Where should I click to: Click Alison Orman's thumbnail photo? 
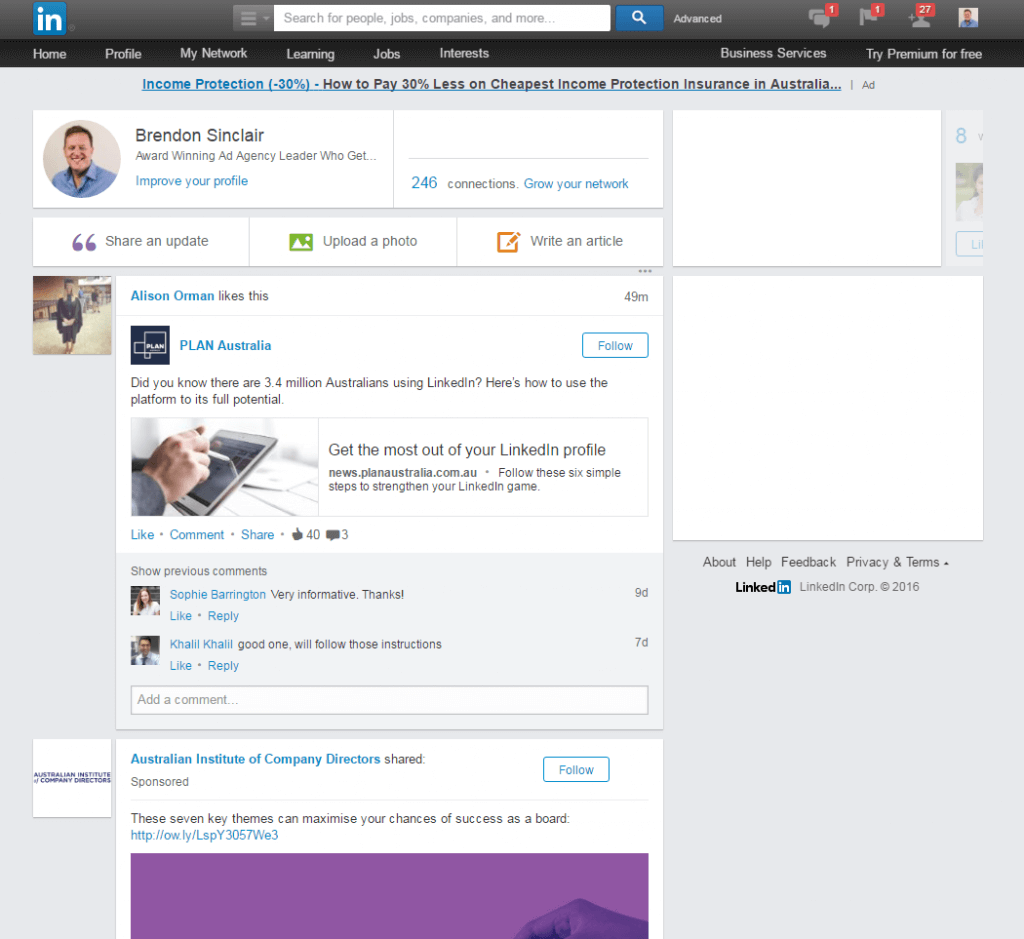coord(72,315)
